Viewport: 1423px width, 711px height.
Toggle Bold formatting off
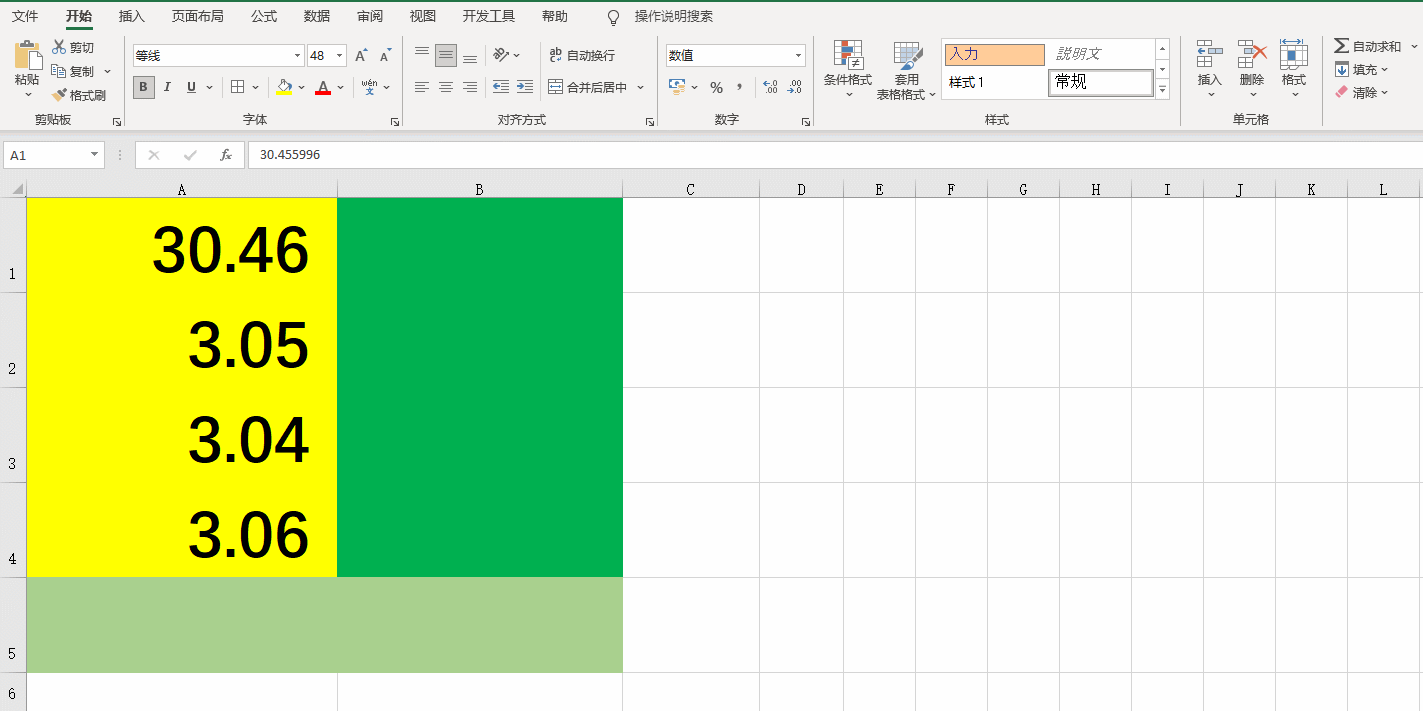144,87
